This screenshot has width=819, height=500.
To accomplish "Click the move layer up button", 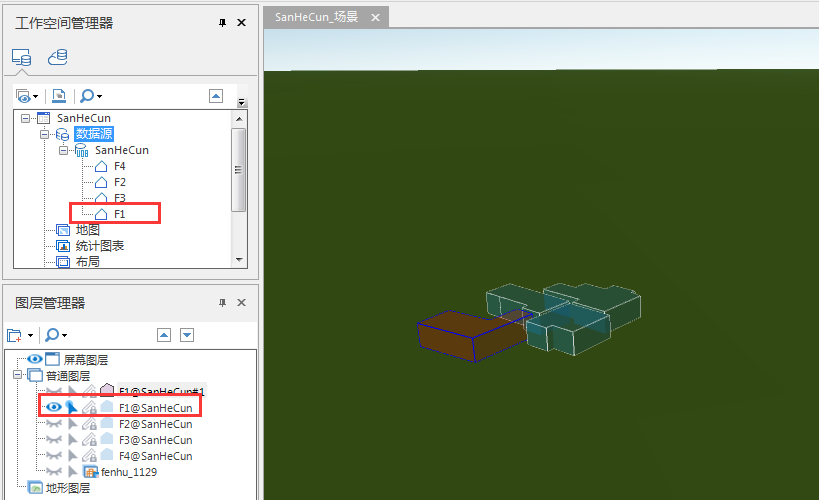I will click(x=164, y=335).
